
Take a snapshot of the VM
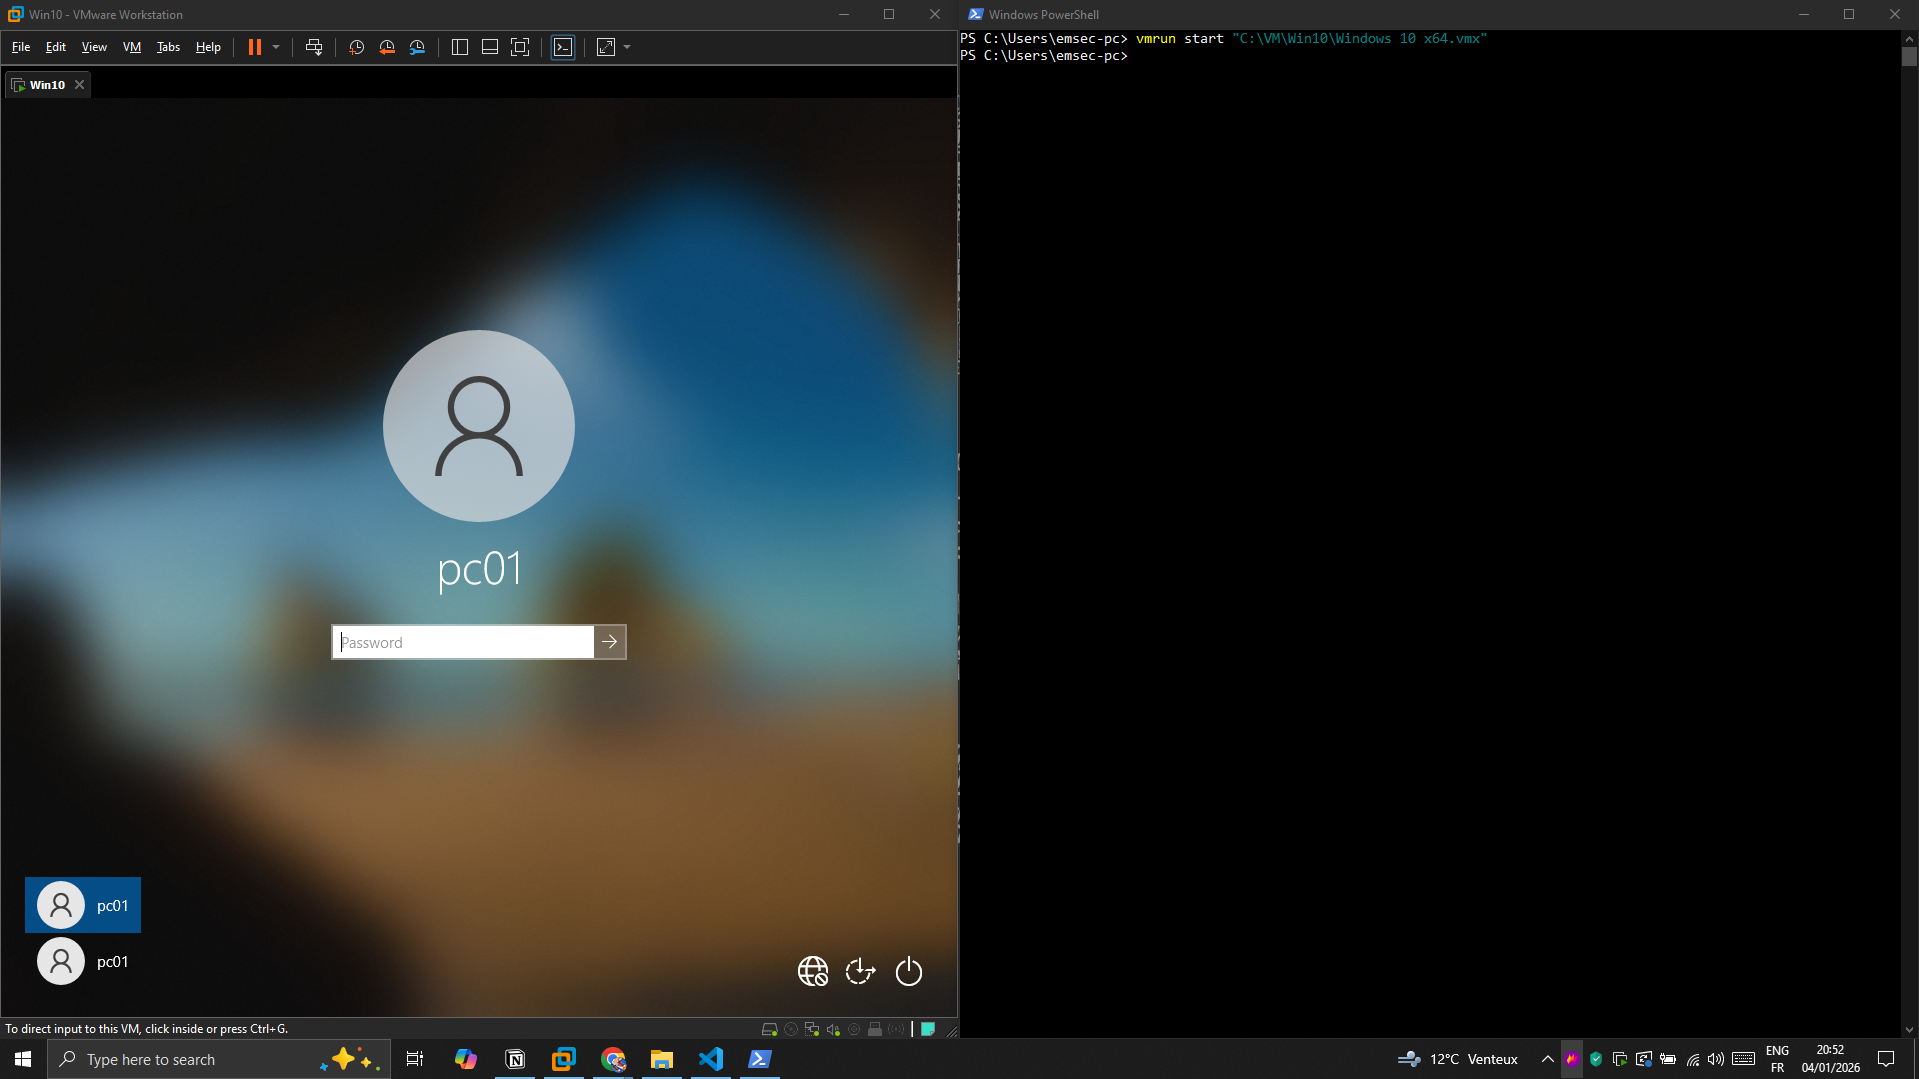point(356,47)
